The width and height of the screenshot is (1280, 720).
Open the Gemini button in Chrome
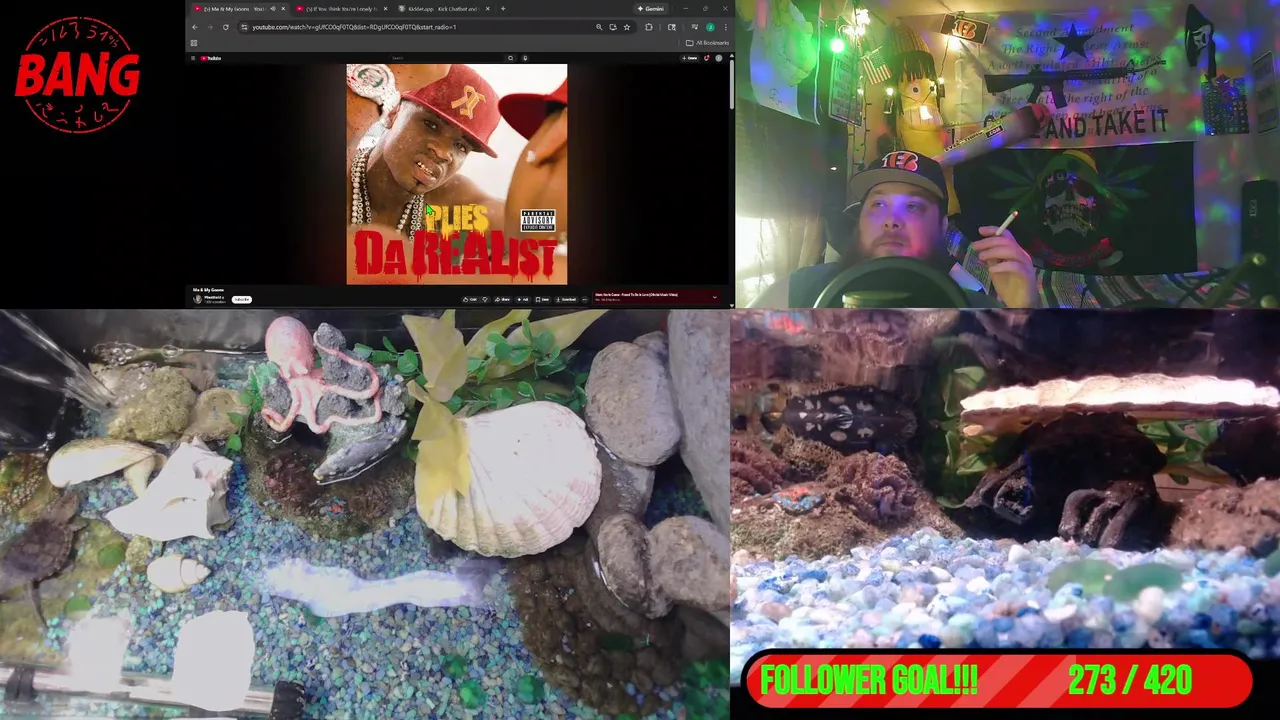coord(651,9)
